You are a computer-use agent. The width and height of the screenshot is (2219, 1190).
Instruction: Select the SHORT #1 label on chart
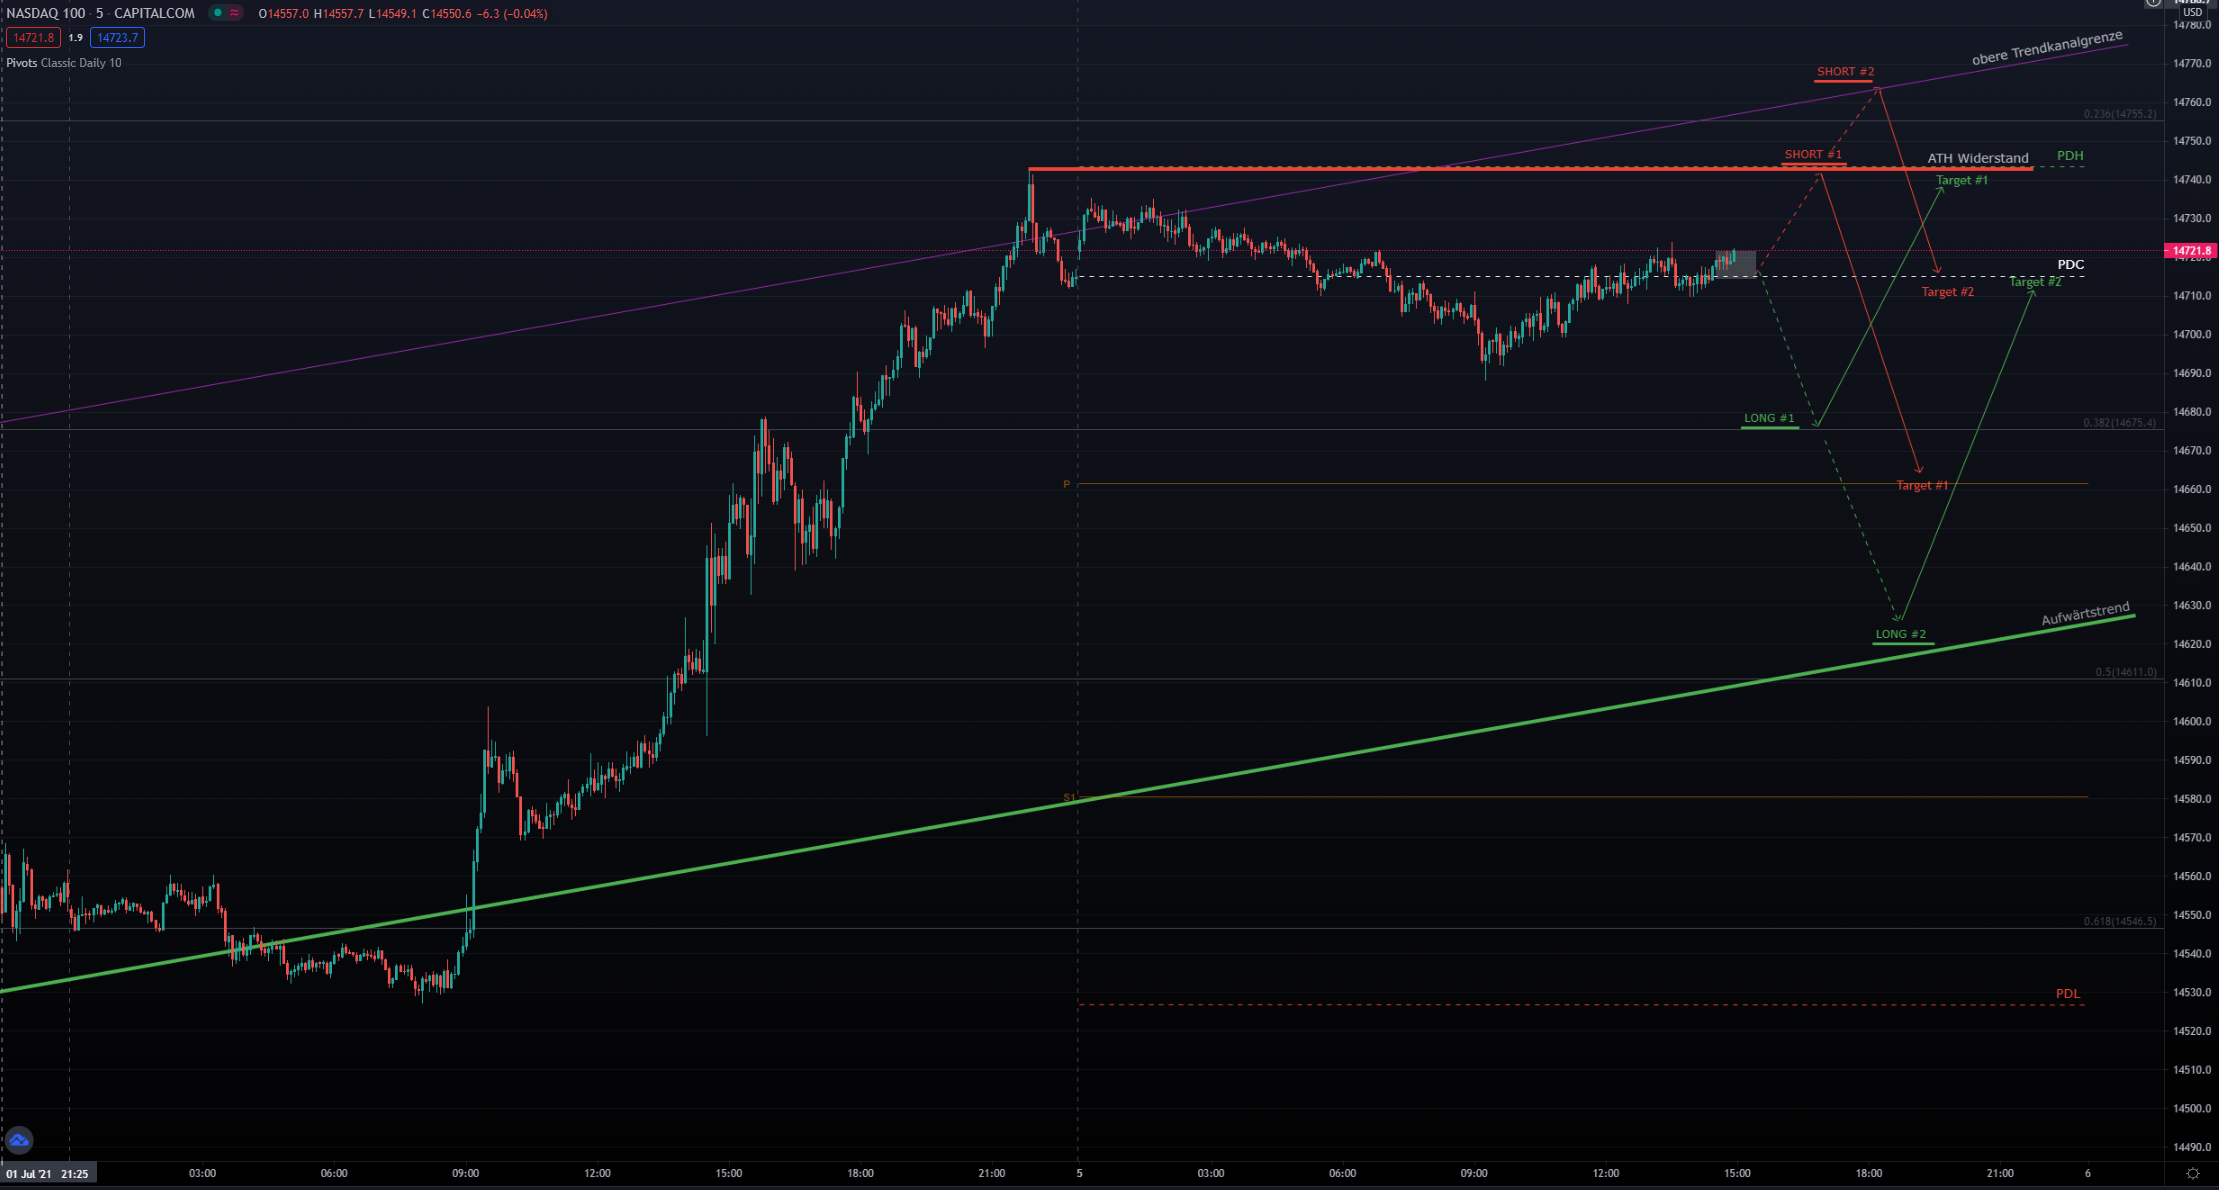(x=1812, y=154)
